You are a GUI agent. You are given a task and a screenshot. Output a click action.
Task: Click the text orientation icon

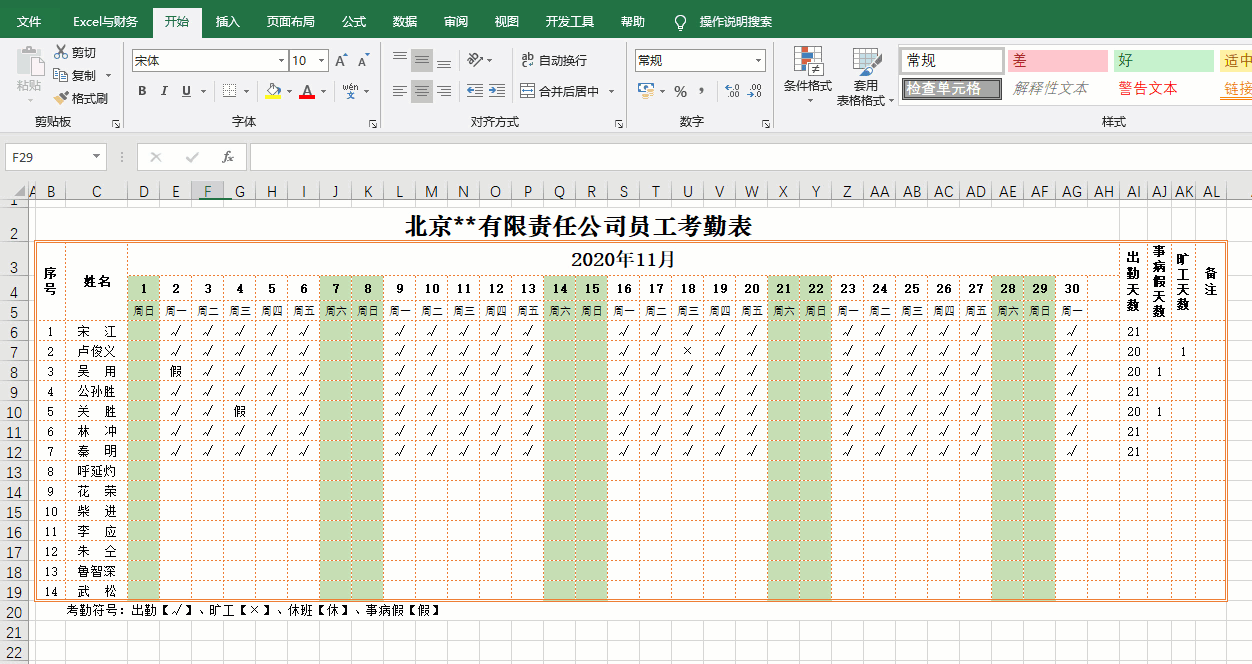tap(476, 60)
